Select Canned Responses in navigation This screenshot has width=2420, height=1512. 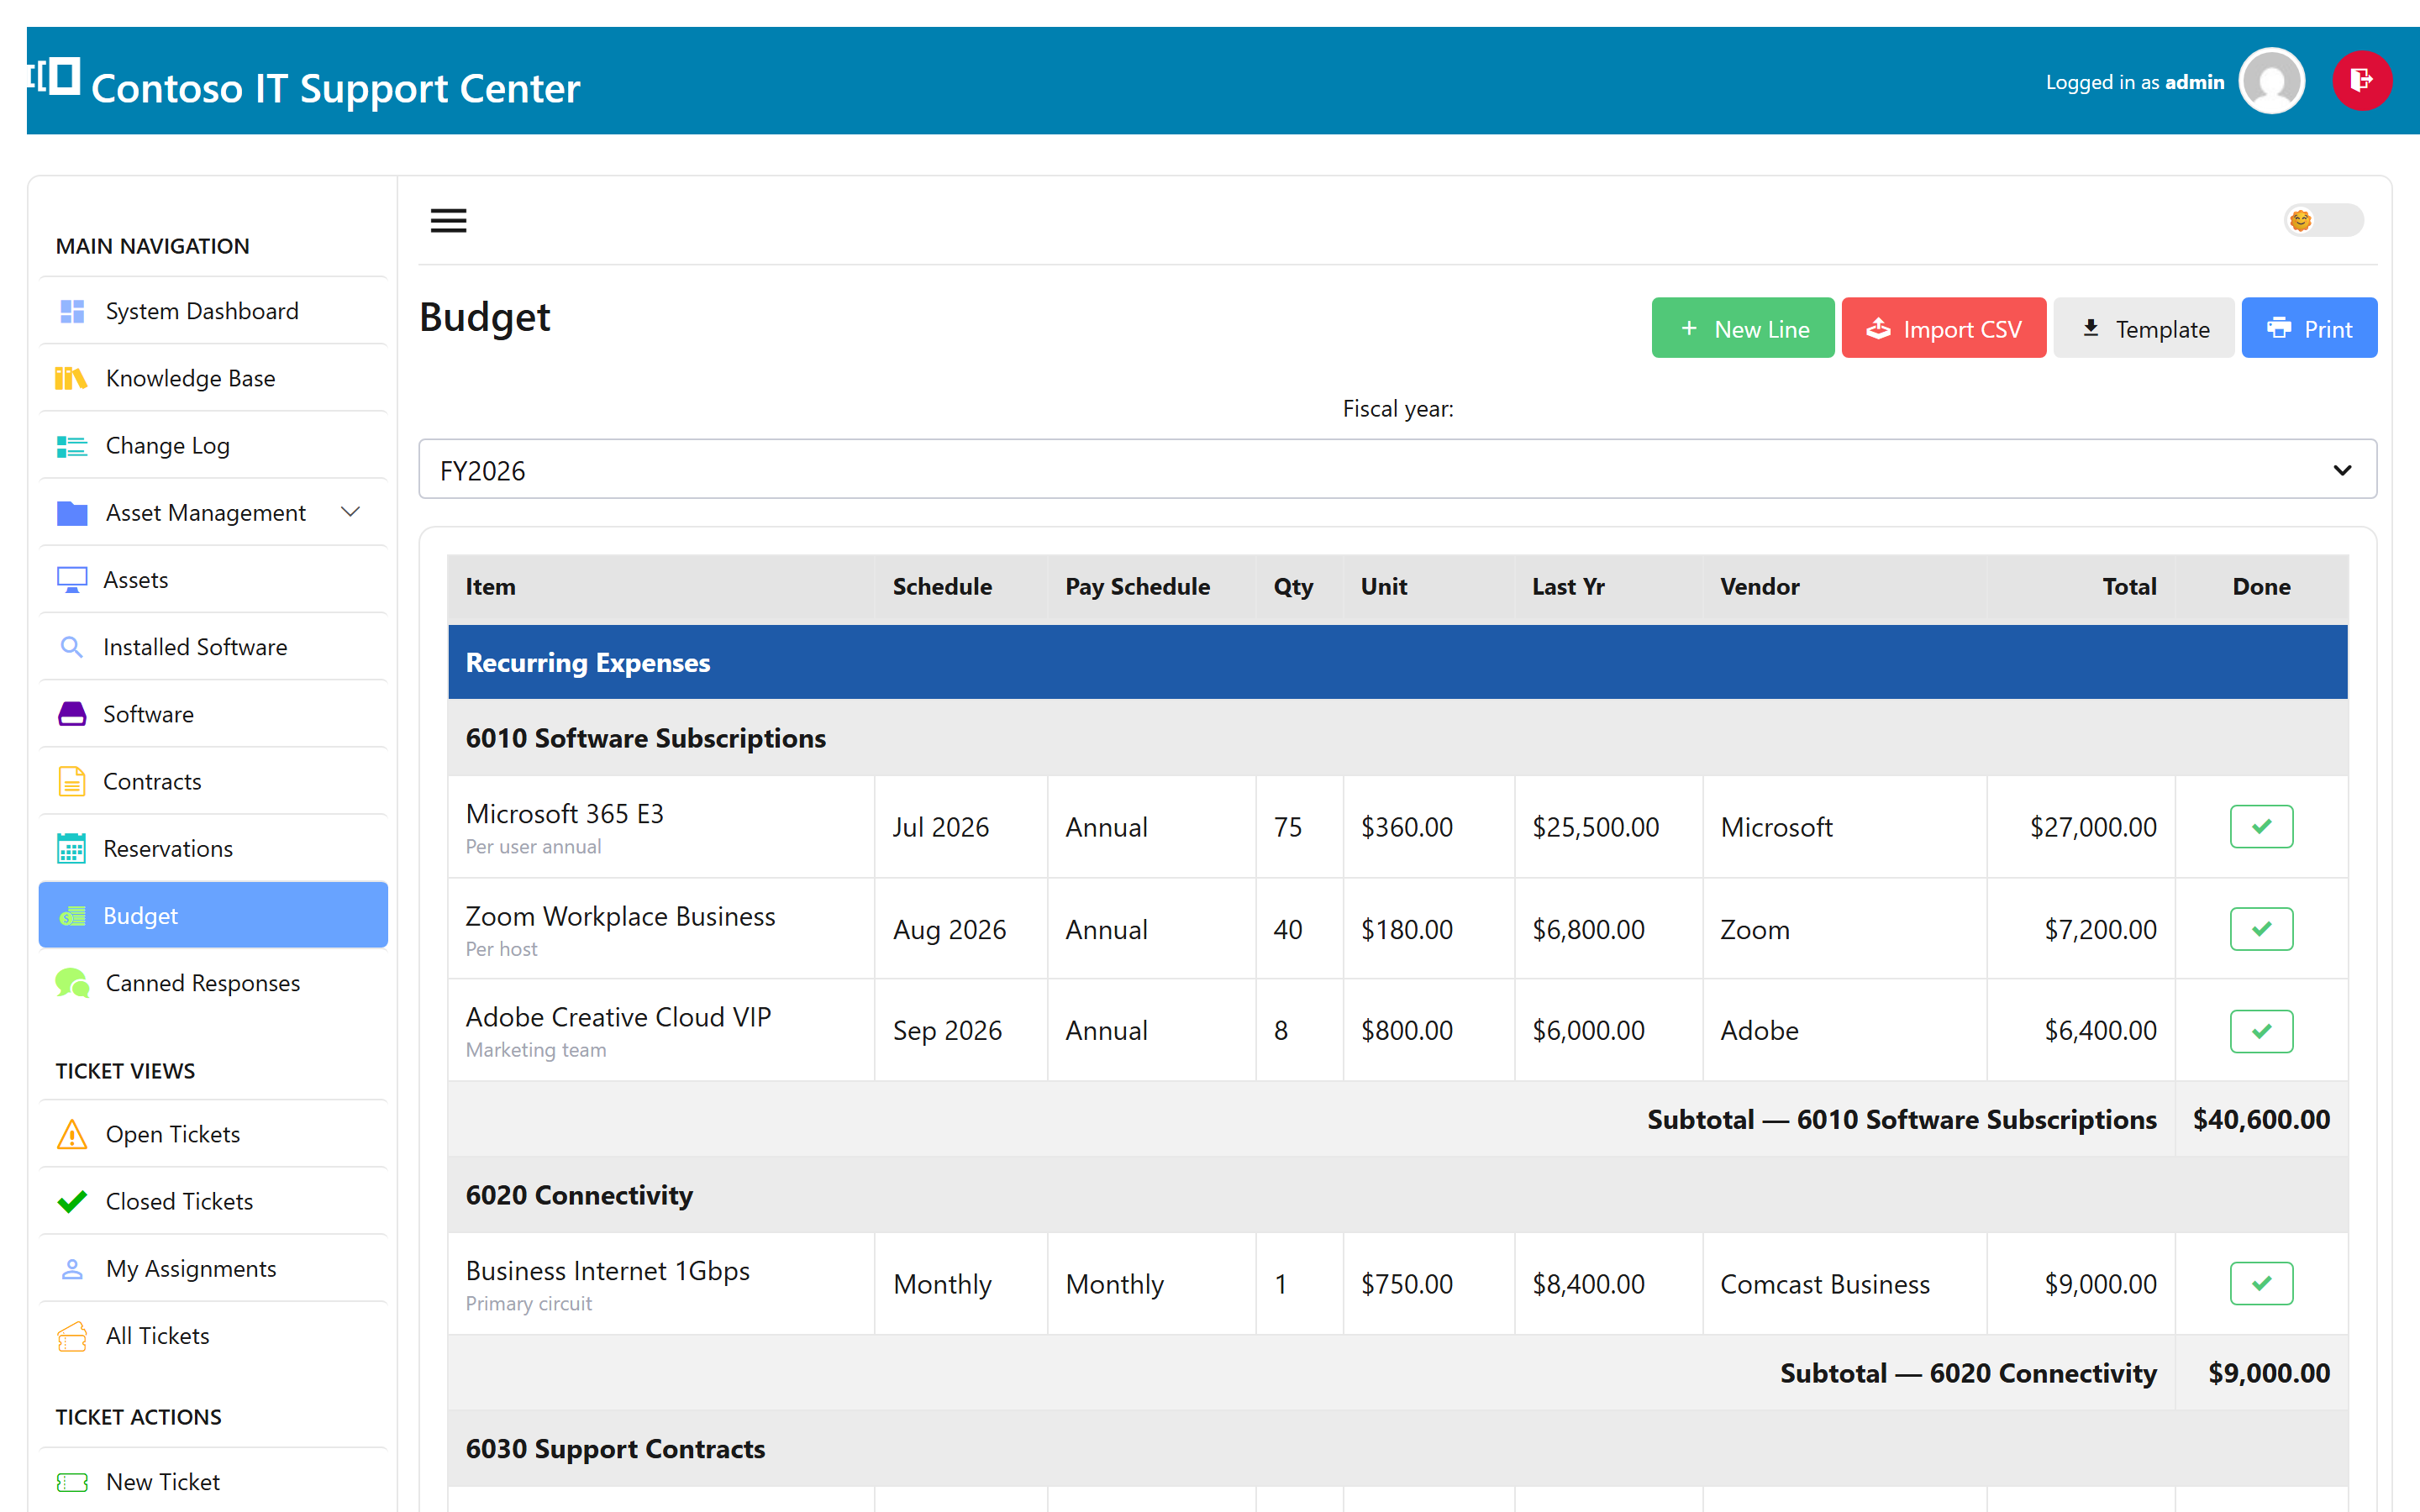(213, 983)
